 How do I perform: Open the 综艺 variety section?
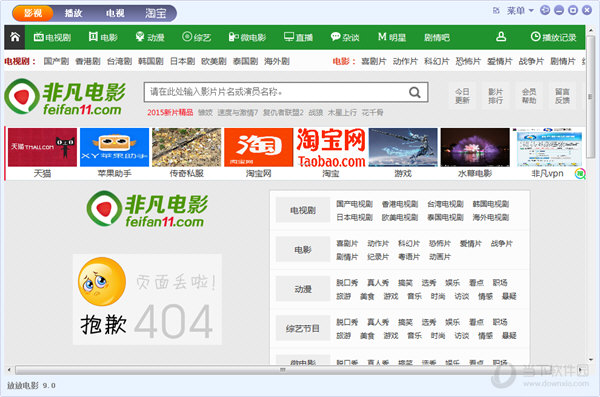(197, 37)
